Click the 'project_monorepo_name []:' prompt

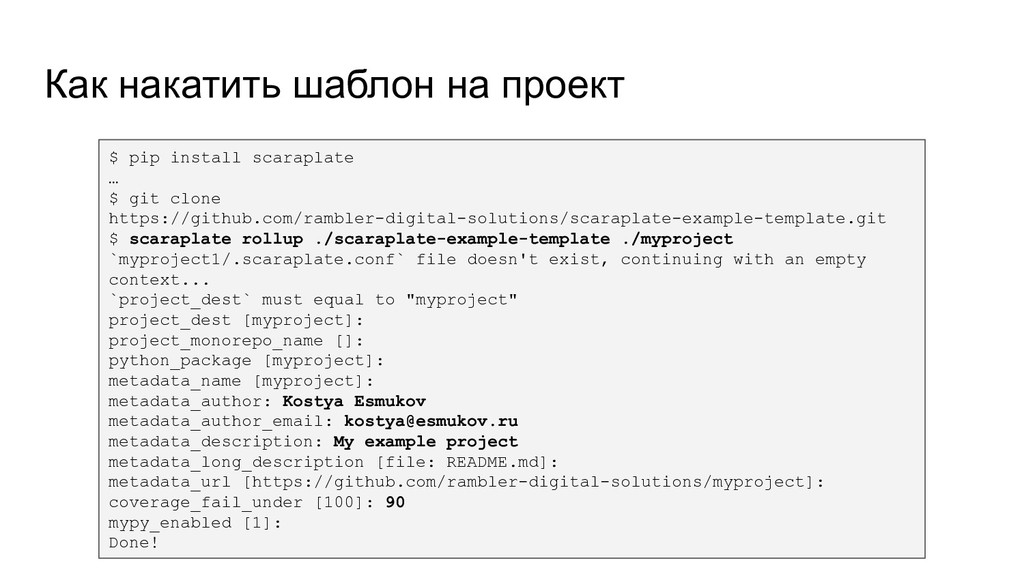click(236, 340)
